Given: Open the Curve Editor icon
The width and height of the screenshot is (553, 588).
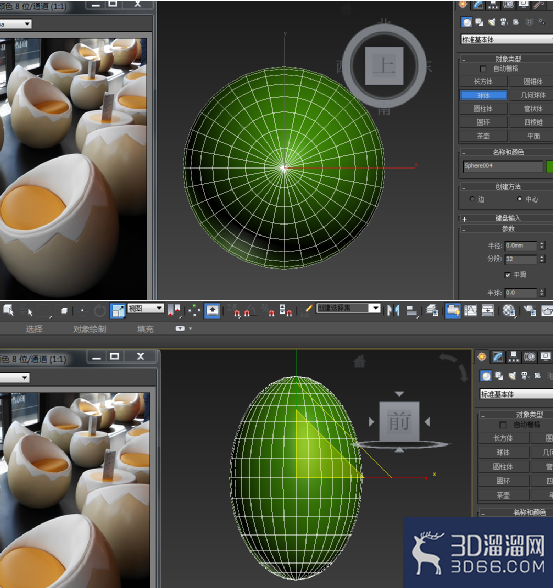Looking at the screenshot, I should coord(470,310).
